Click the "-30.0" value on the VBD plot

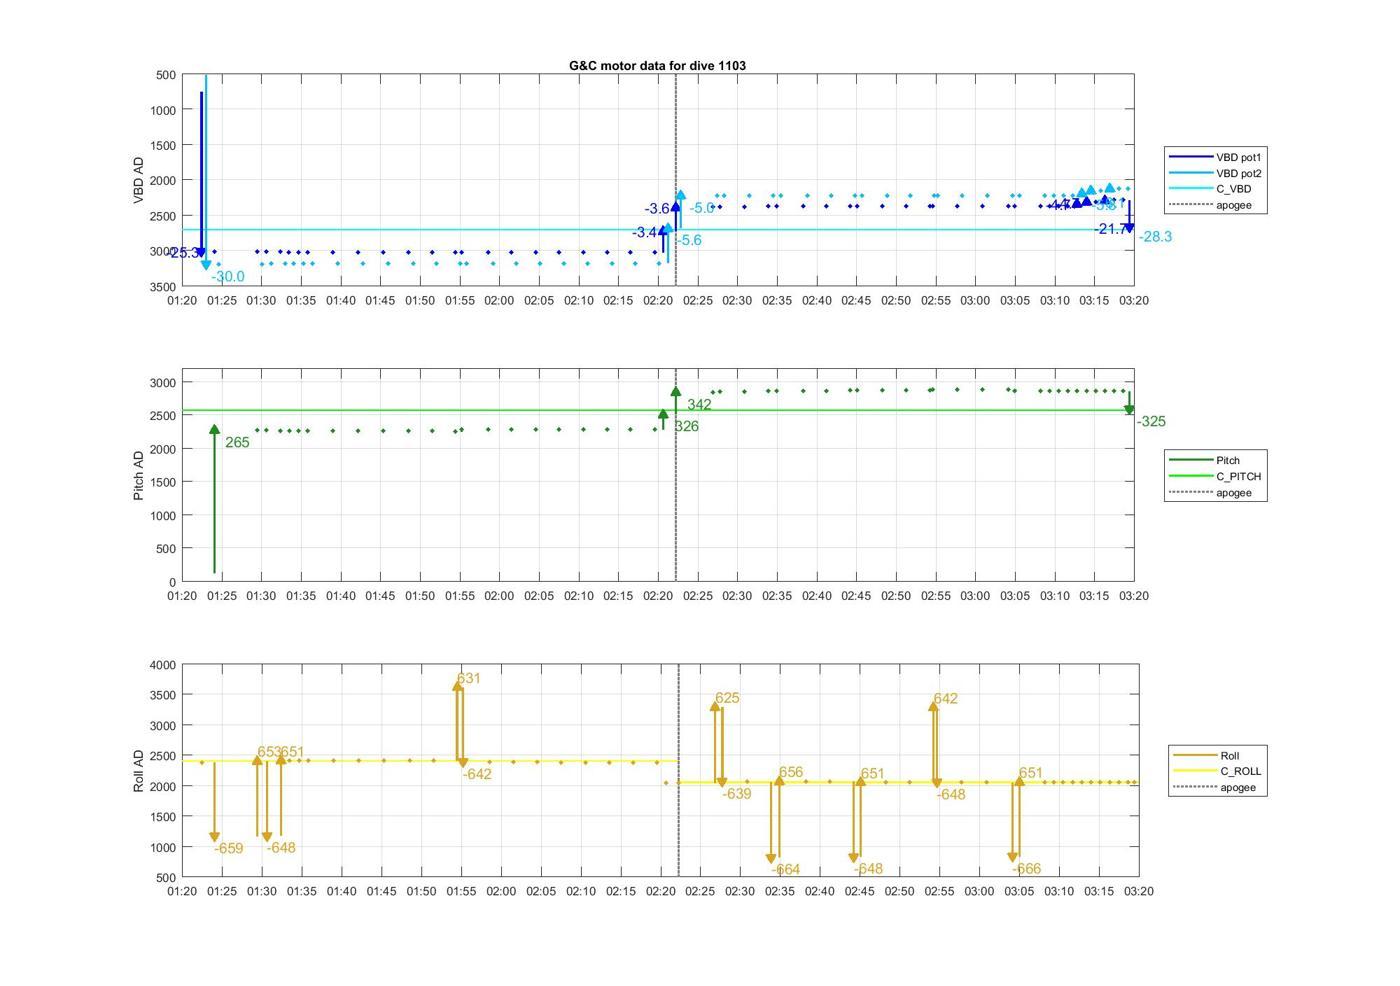(228, 277)
